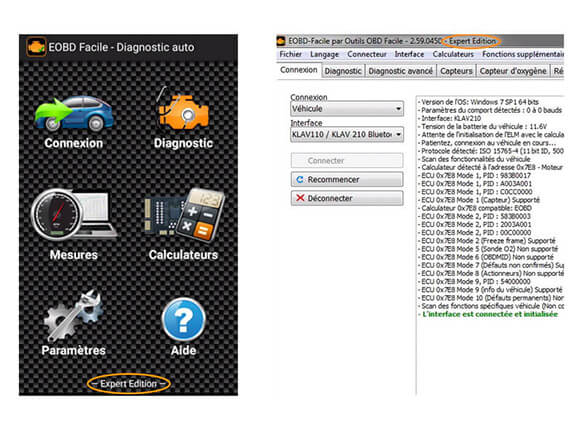Viewport: 580px width, 438px height.
Task: Click the EOBD-Facile window title bar icon
Action: (281, 41)
